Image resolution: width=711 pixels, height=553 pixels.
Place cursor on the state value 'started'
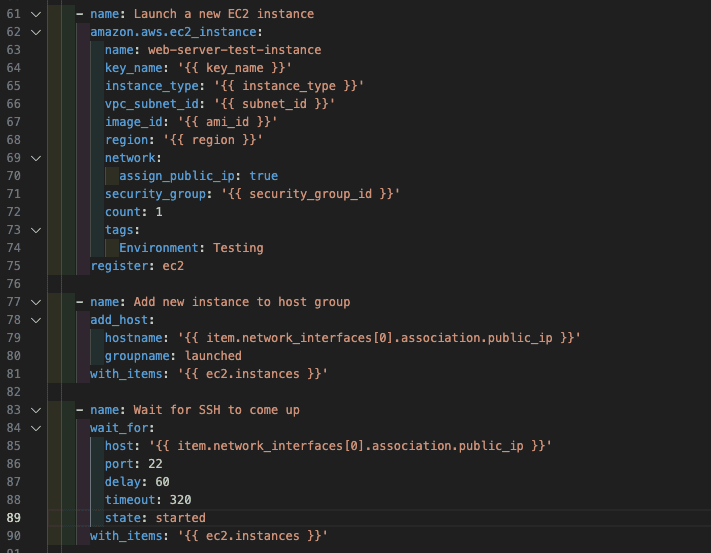[180, 518]
